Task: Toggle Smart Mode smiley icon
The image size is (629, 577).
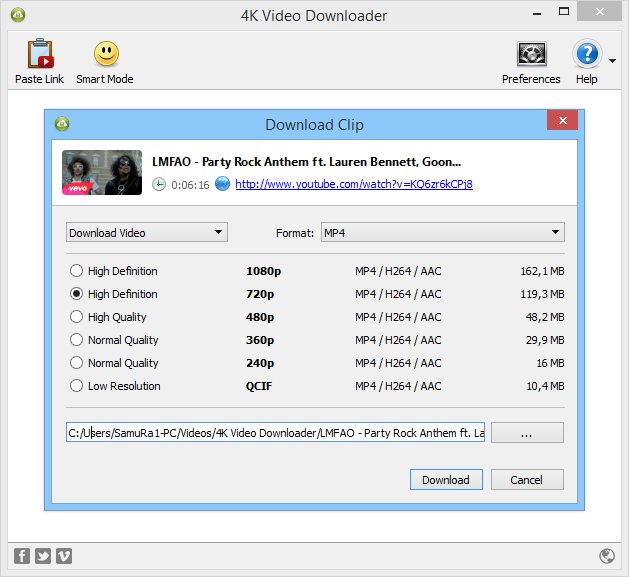Action: click(x=106, y=53)
